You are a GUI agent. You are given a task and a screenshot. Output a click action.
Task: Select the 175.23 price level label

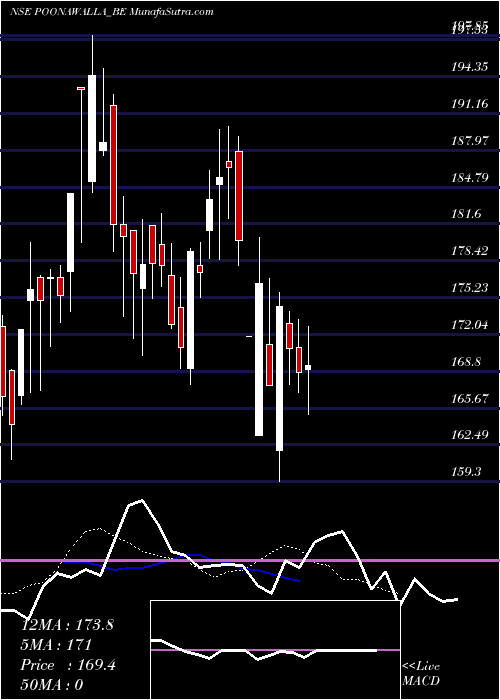pyautogui.click(x=469, y=288)
